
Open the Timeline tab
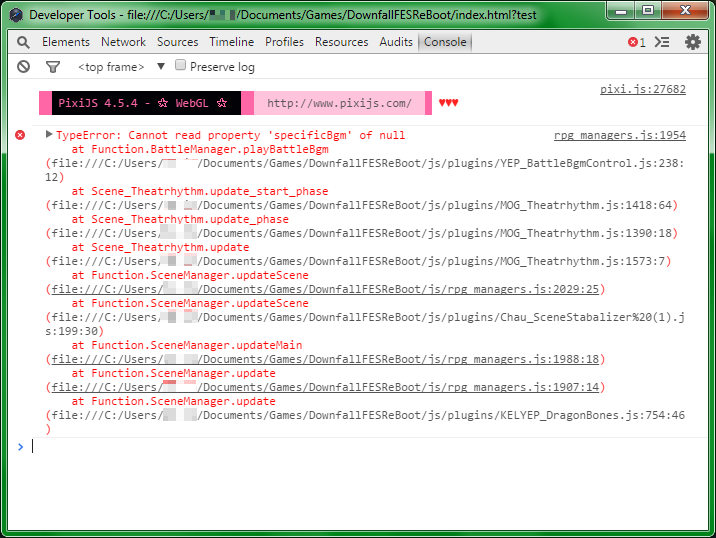pyautogui.click(x=232, y=42)
